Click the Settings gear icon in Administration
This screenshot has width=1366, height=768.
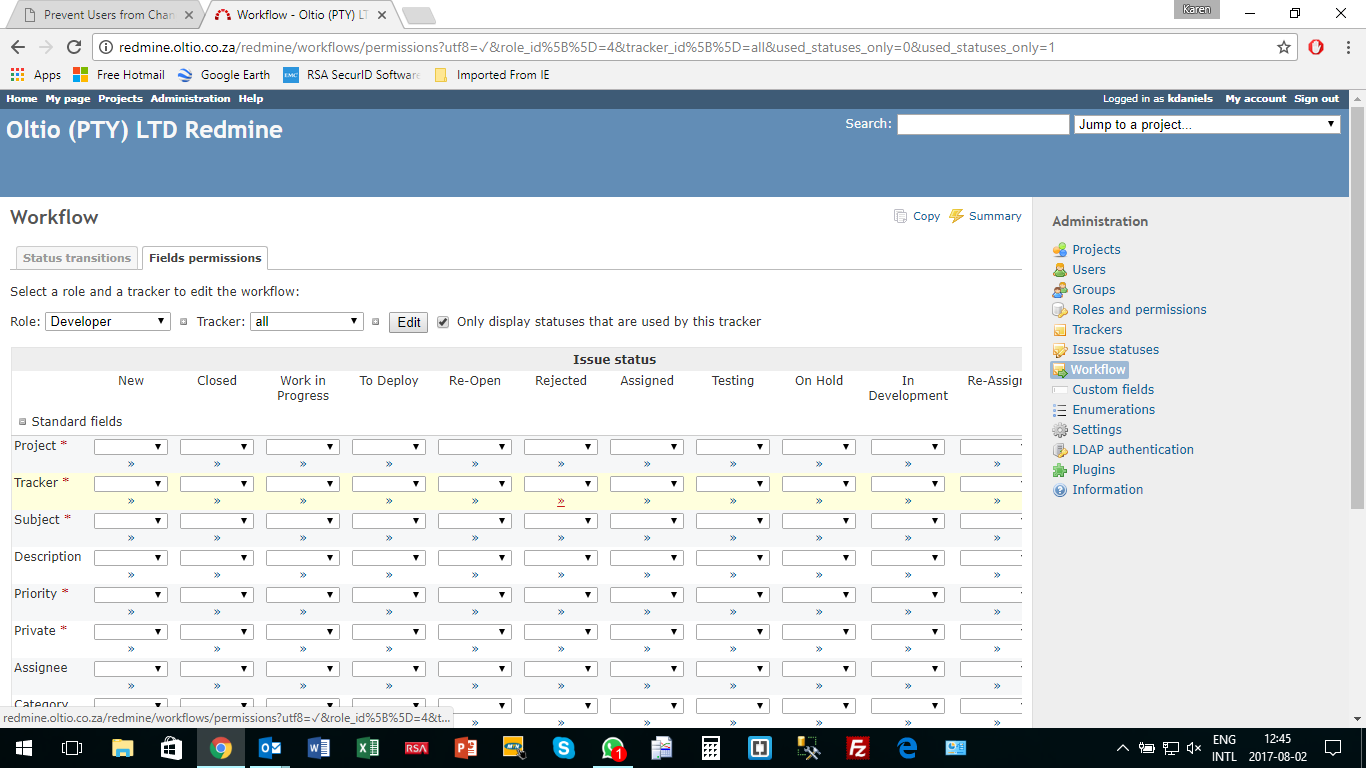[x=1060, y=430]
